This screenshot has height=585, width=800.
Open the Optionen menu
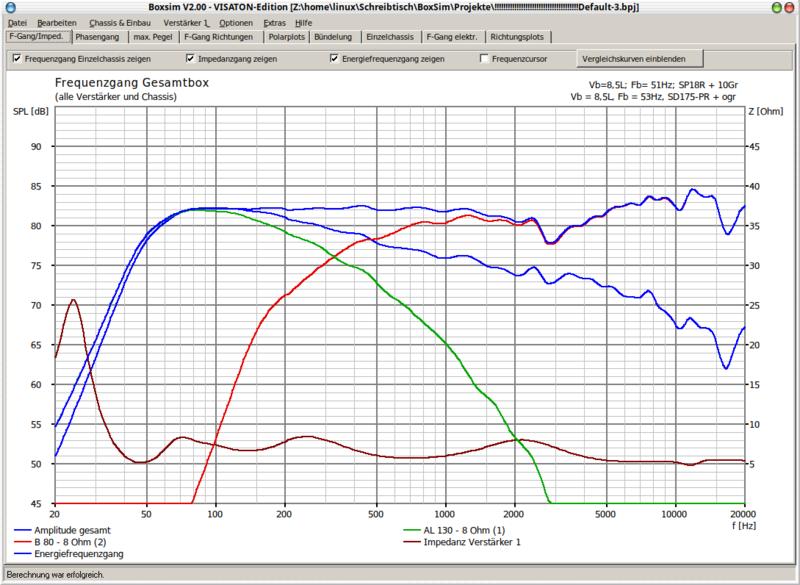[x=236, y=22]
